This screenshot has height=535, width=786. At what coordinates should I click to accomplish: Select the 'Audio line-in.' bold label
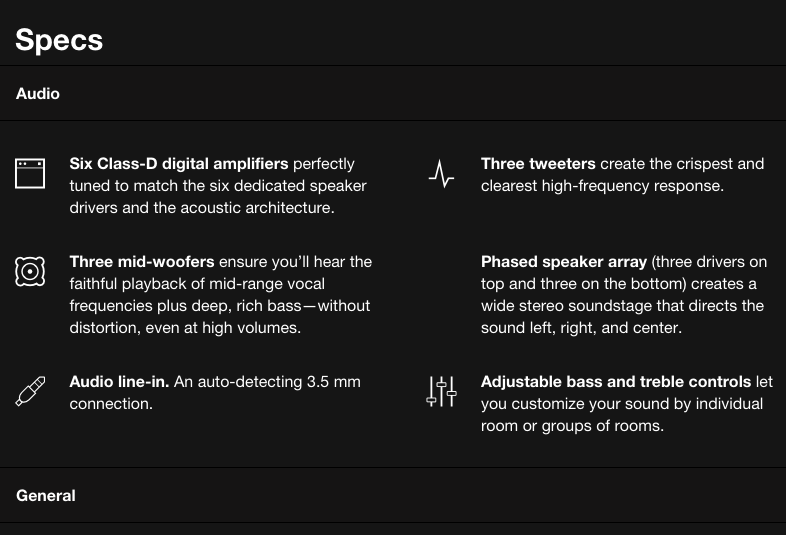[x=119, y=382]
